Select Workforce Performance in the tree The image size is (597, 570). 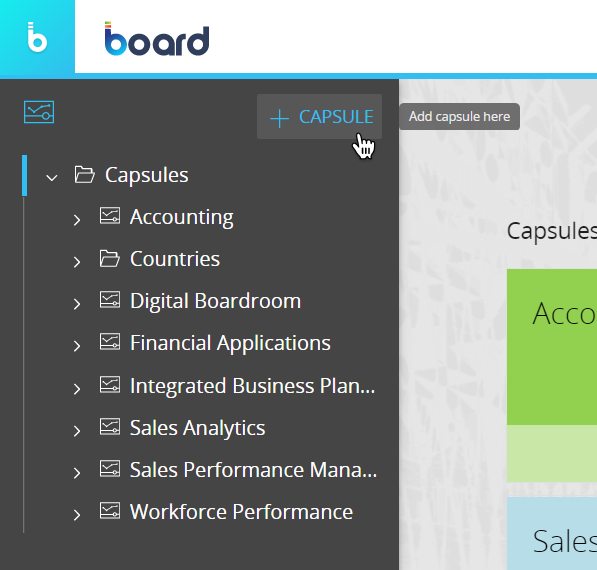click(x=241, y=512)
